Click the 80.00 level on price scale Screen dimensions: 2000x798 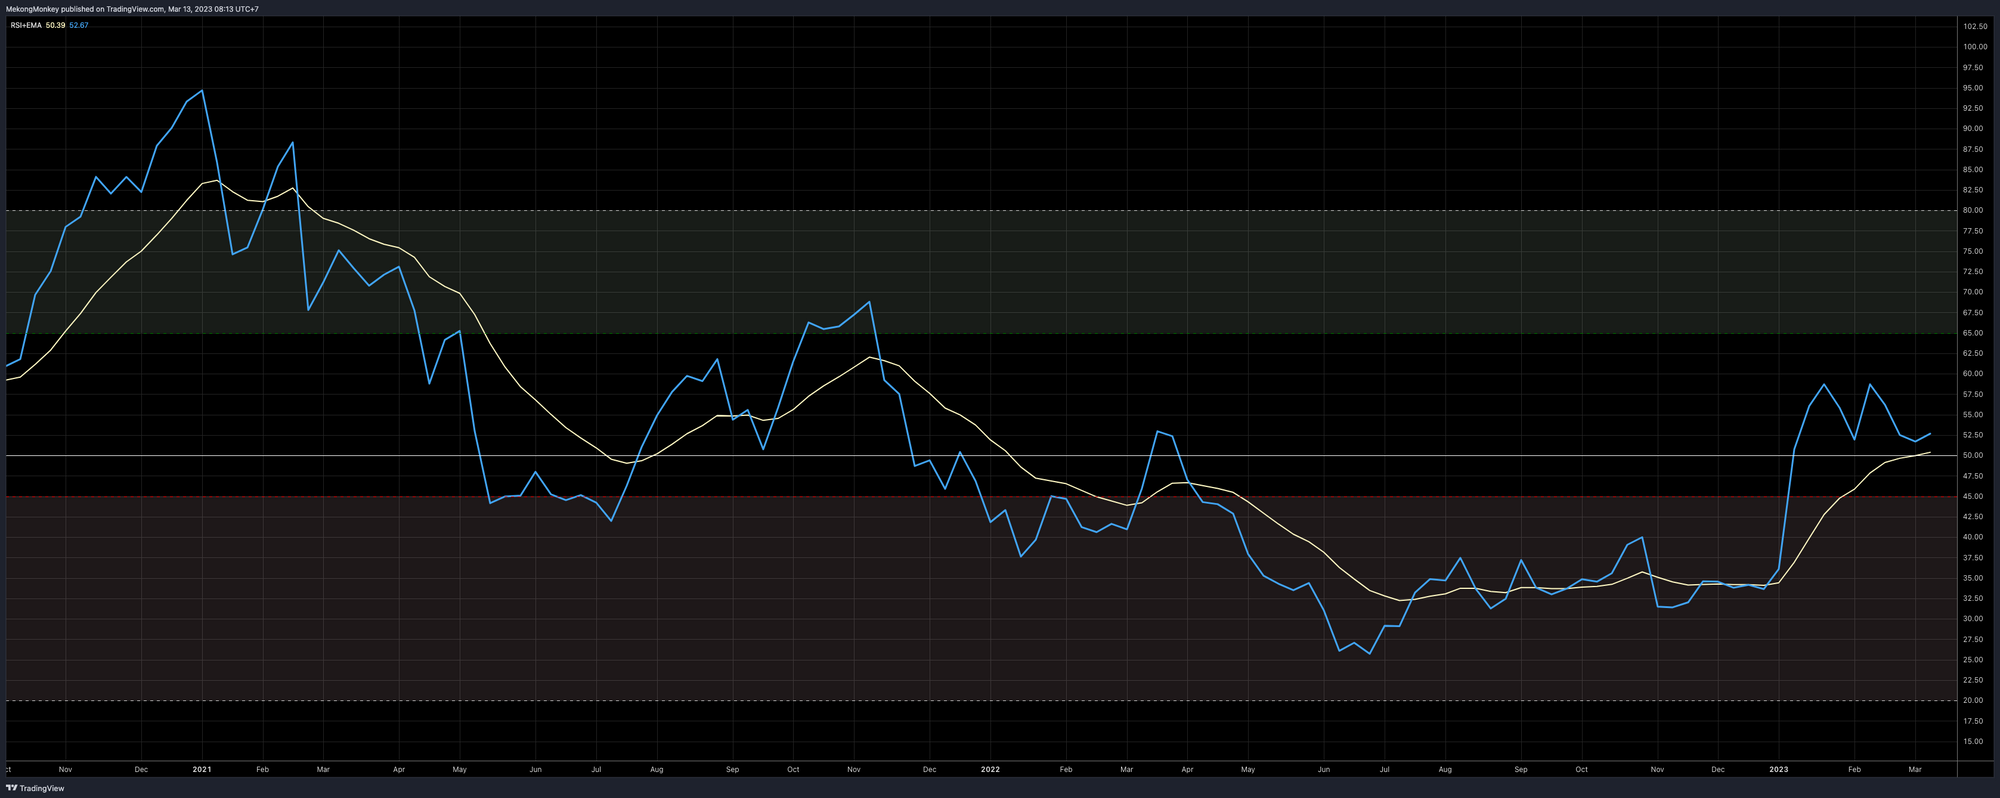(1975, 210)
